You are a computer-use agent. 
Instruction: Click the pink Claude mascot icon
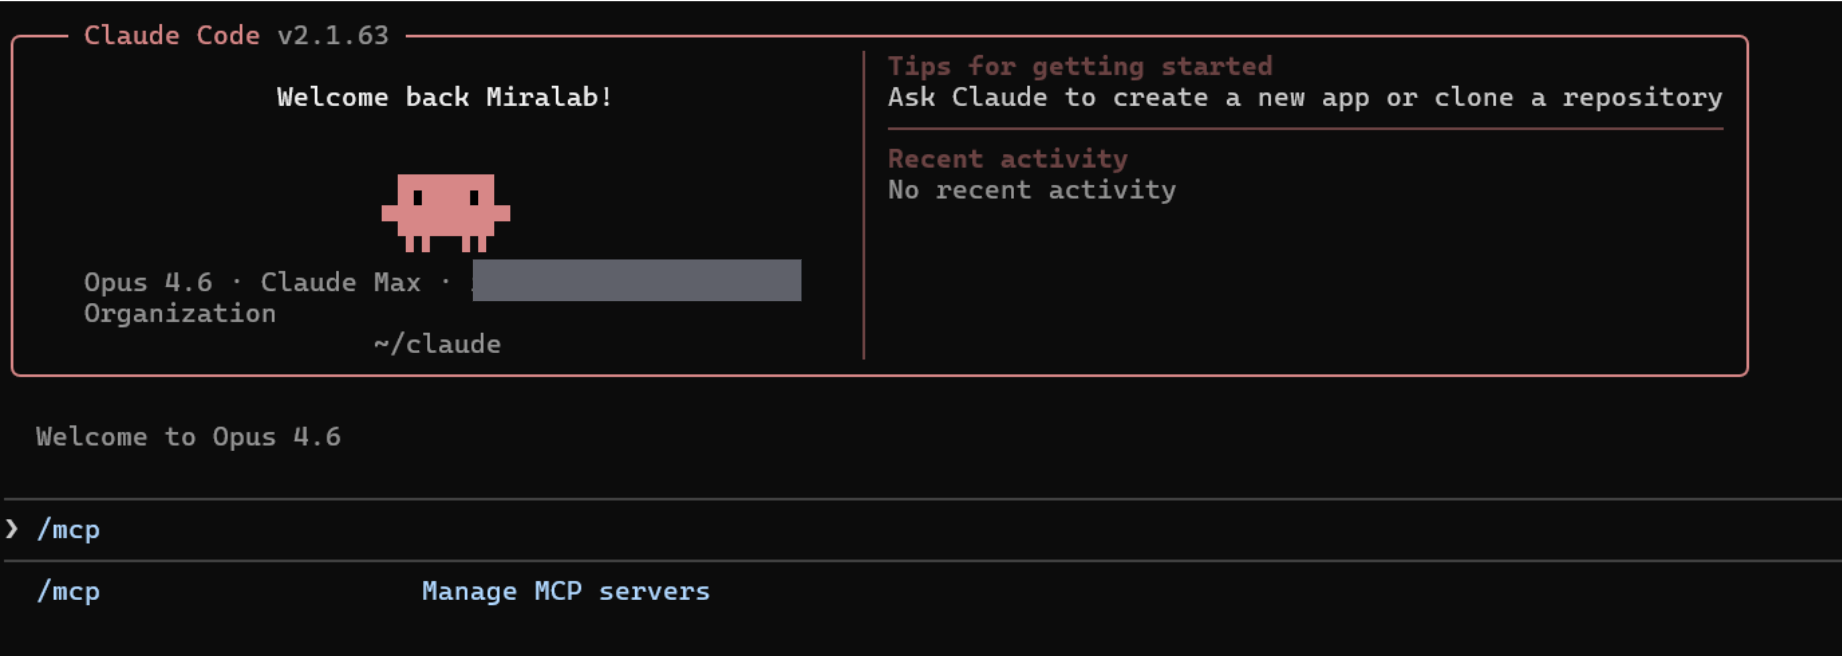coord(446,211)
